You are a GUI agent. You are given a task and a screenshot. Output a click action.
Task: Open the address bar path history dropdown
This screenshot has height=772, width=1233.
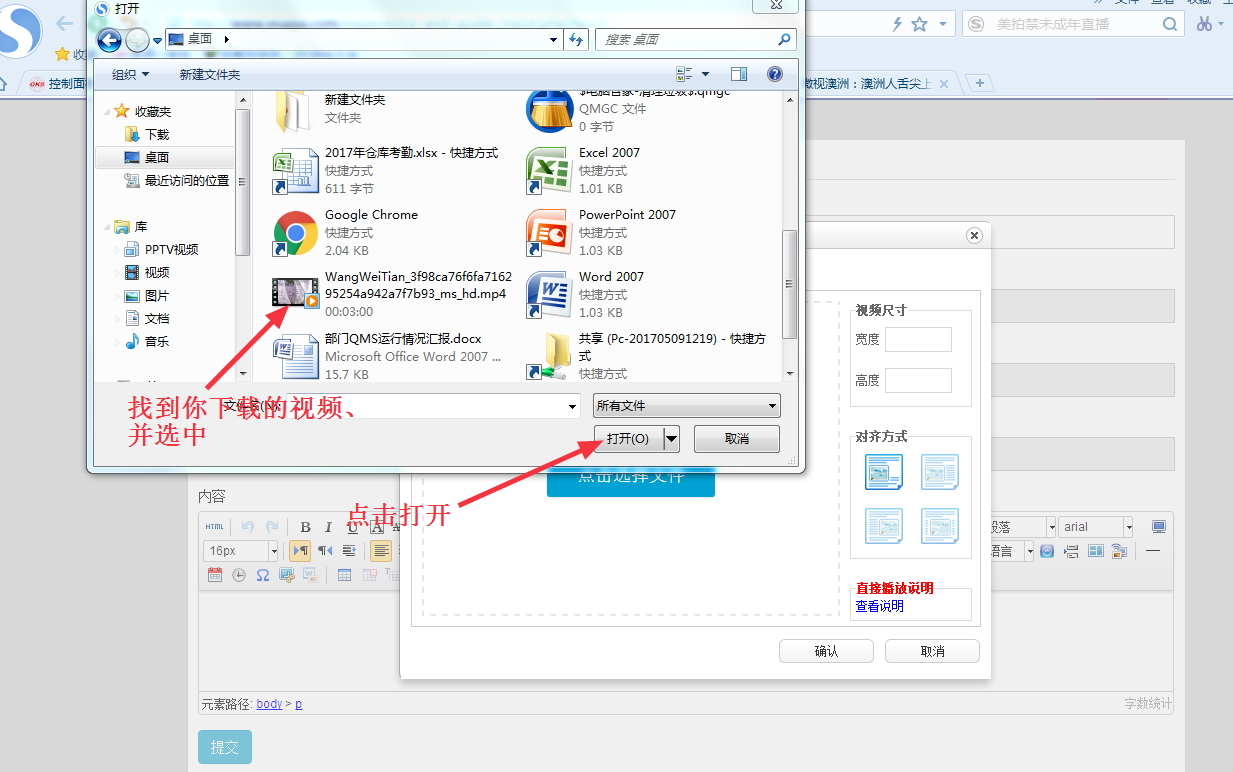554,40
